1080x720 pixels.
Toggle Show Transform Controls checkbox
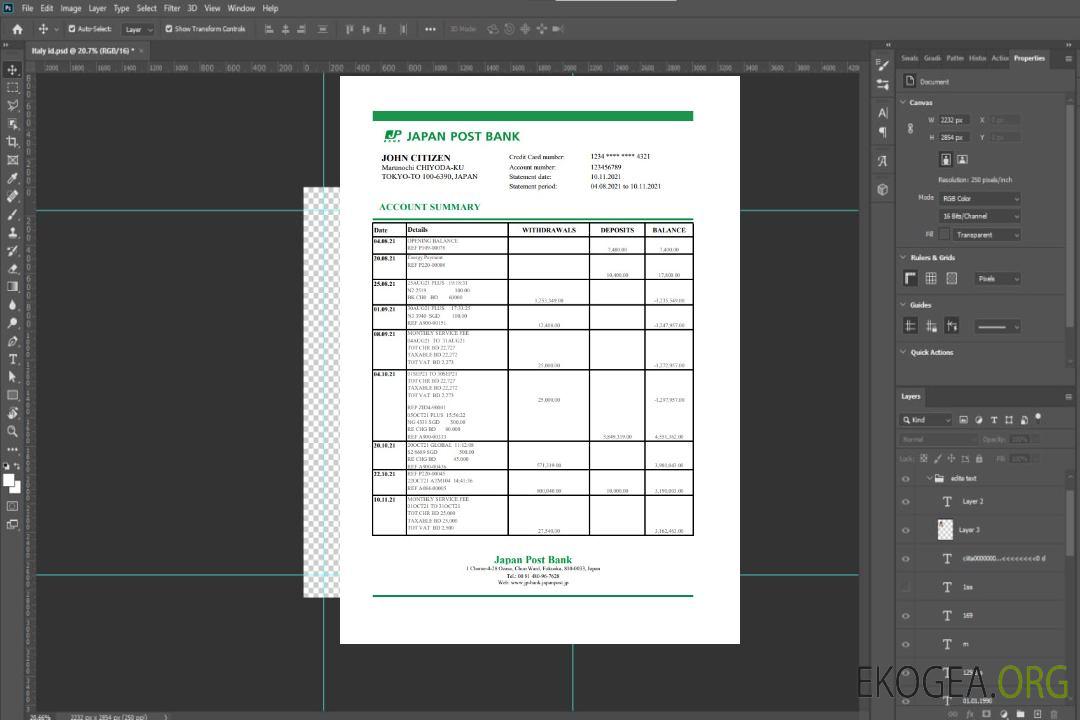[x=169, y=29]
